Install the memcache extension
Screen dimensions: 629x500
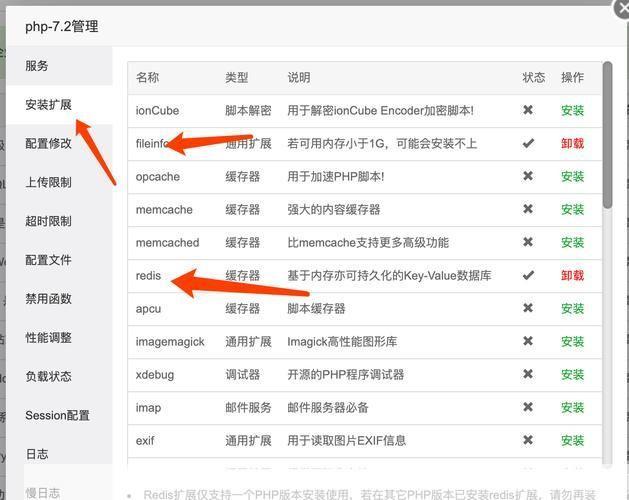[572, 209]
